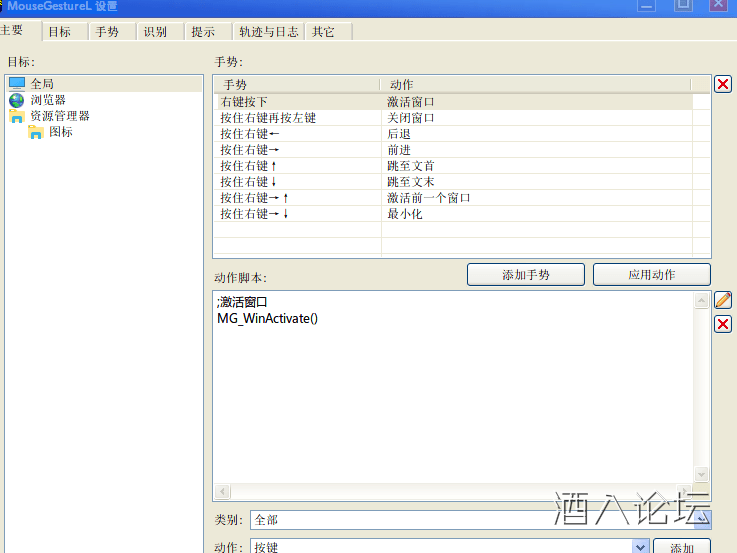Click the script box's left scroll arrow
The height and width of the screenshot is (553, 737).
pyautogui.click(x=222, y=492)
